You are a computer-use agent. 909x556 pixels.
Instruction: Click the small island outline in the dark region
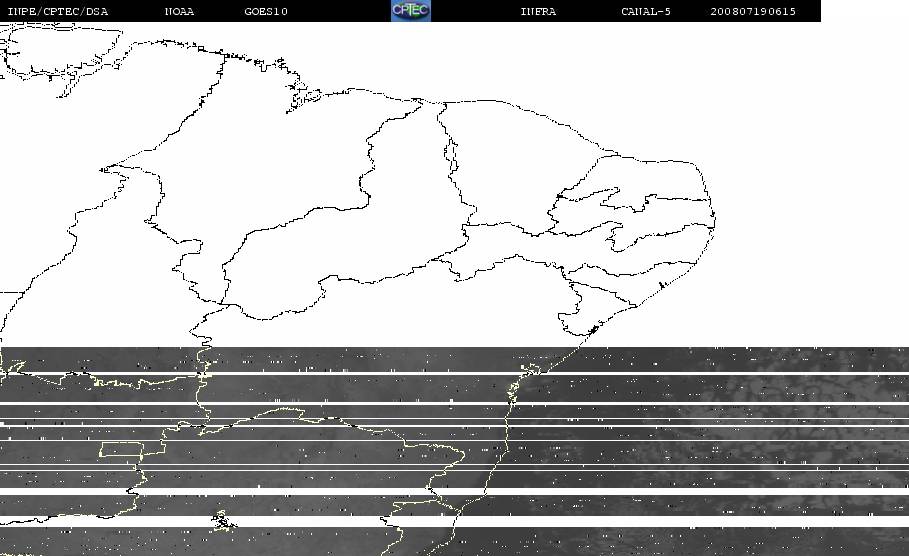pos(223,520)
